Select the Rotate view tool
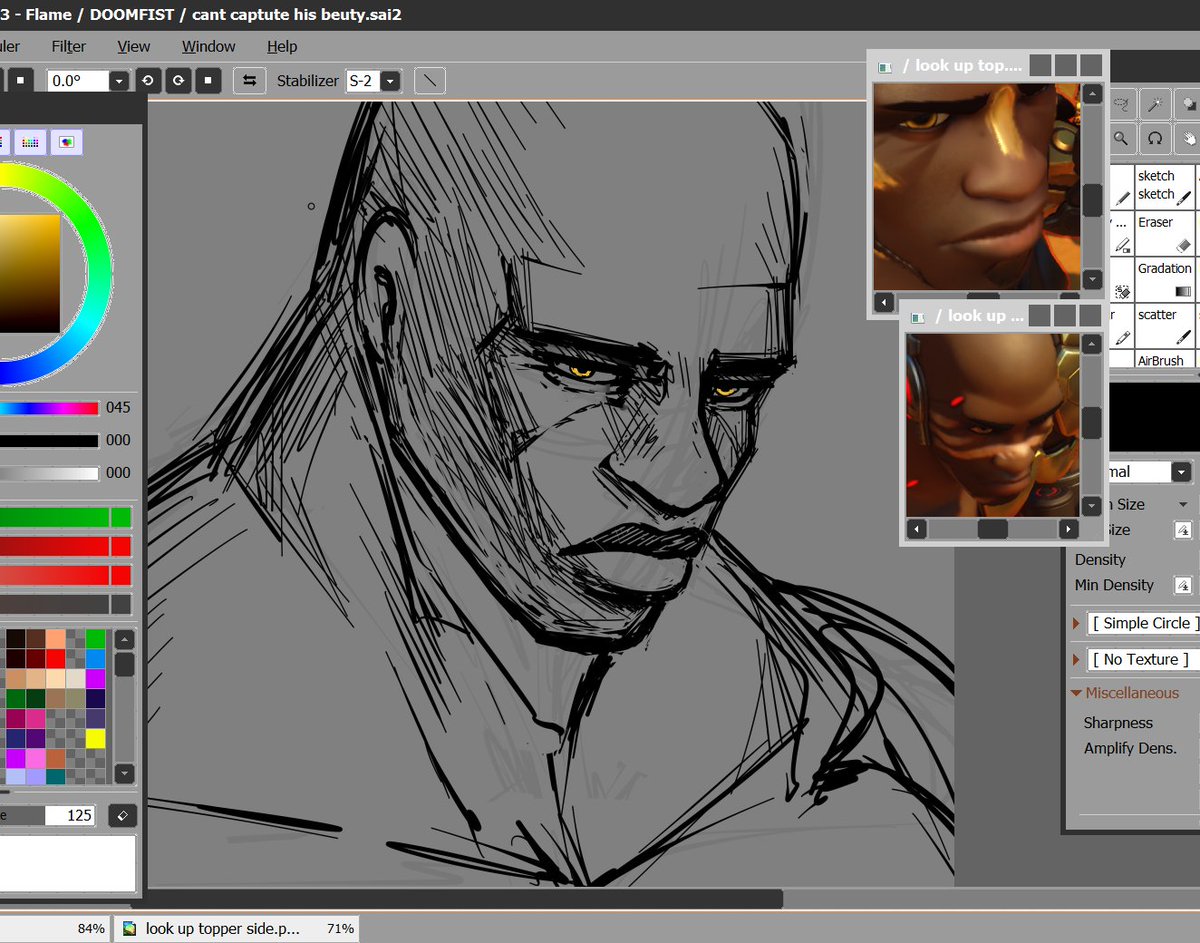This screenshot has width=1200, height=943. click(1155, 138)
